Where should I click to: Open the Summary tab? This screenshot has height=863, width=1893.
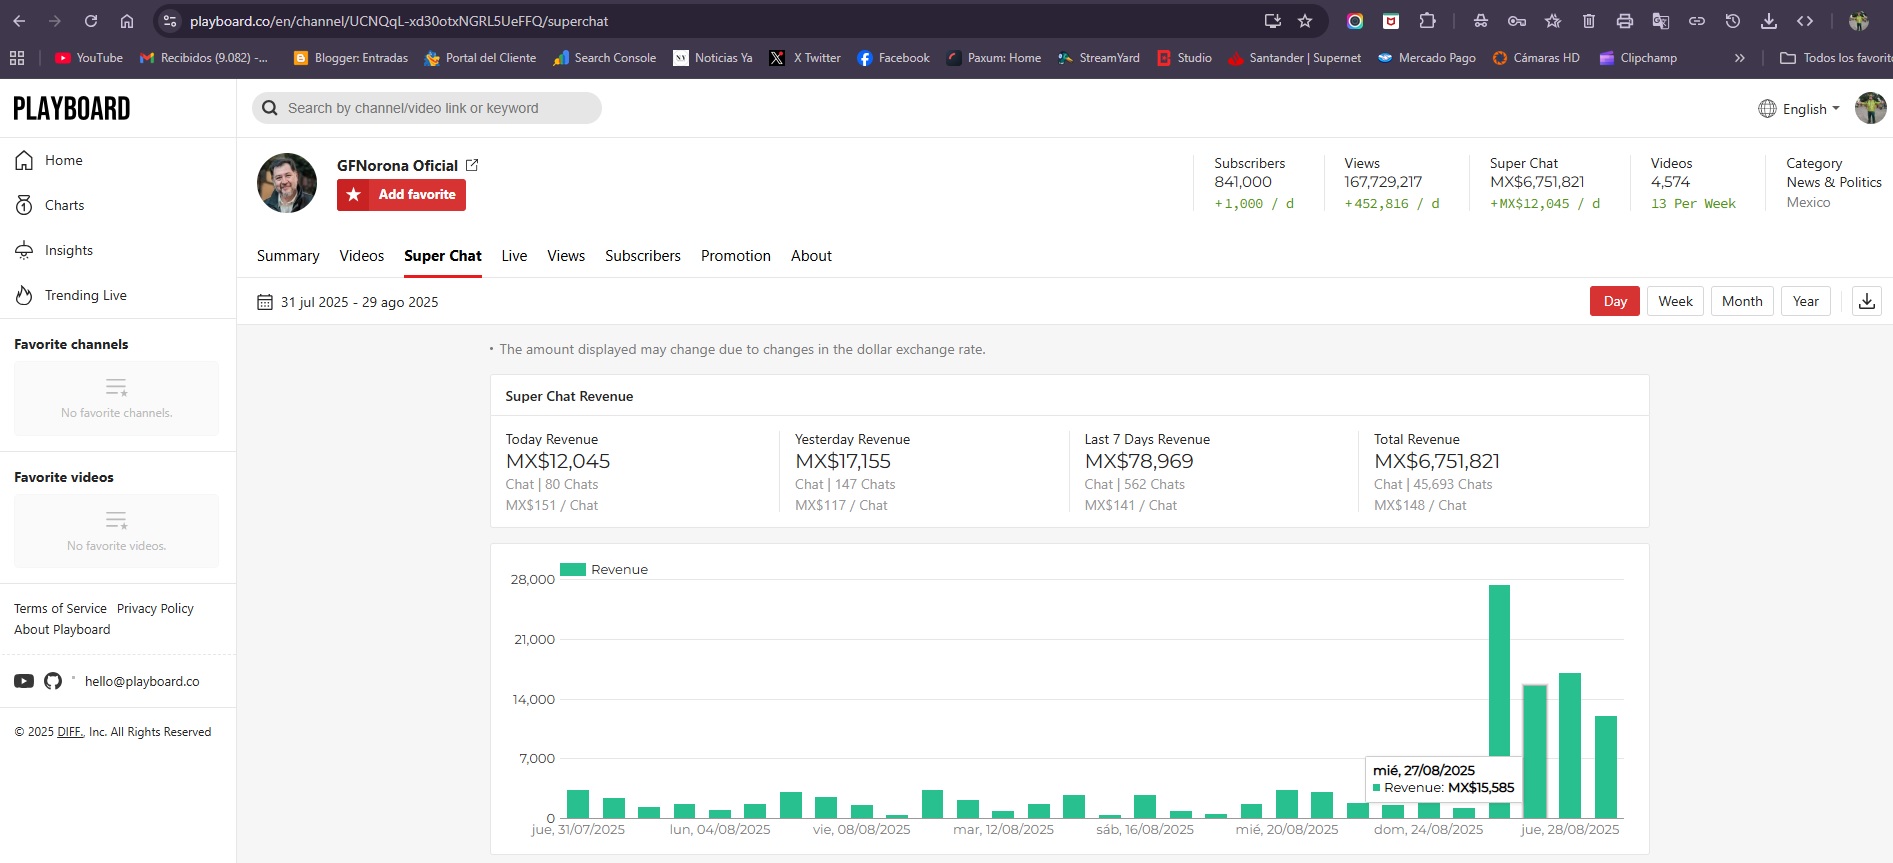click(288, 256)
